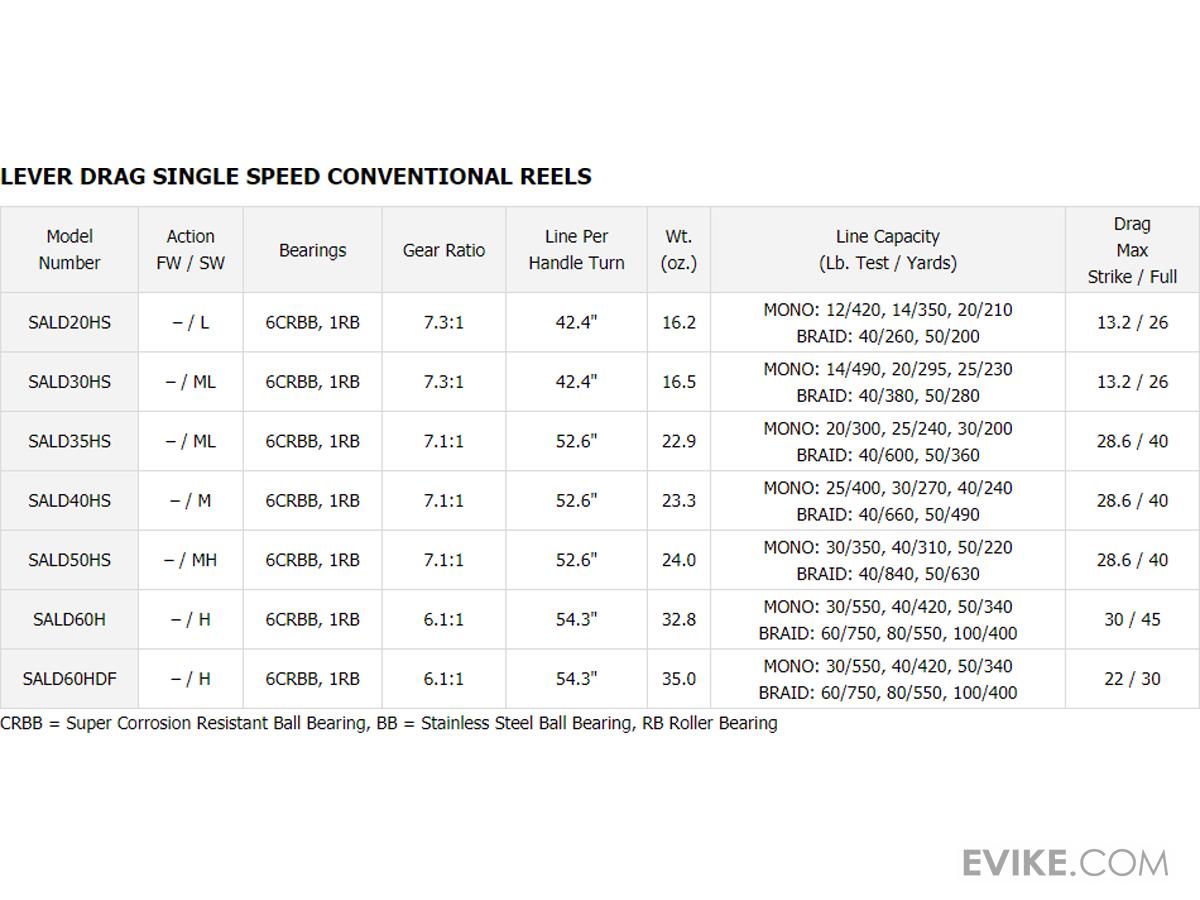Image resolution: width=1200 pixels, height=900 pixels.
Task: Select the Drag Max Strike / Full header
Action: point(1132,250)
